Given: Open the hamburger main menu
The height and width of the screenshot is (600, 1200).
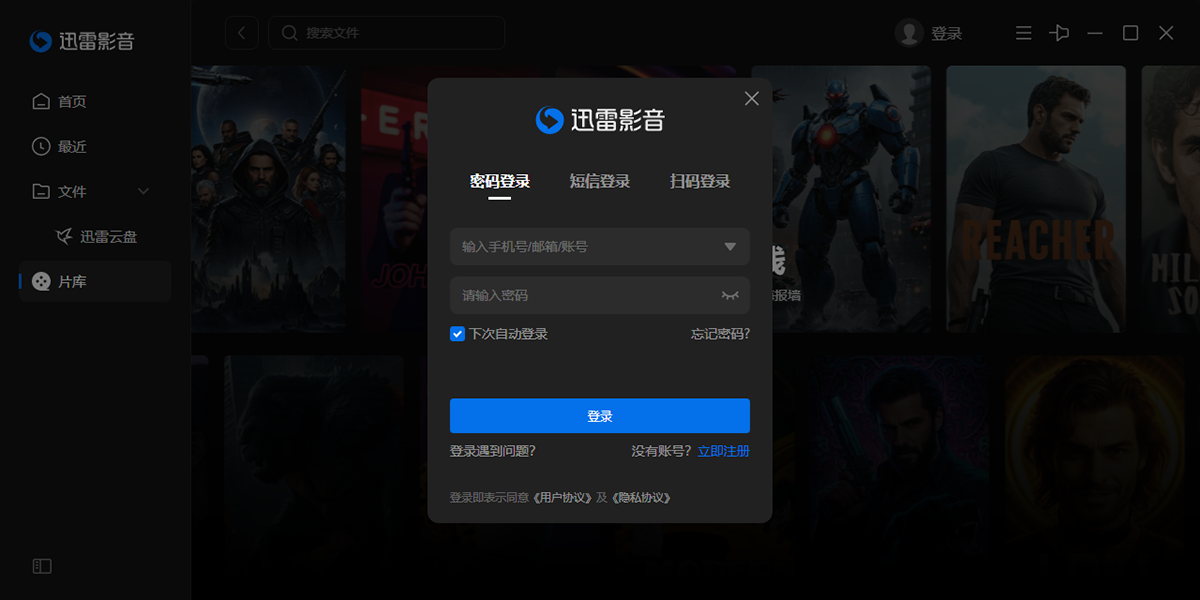Looking at the screenshot, I should coord(1023,33).
